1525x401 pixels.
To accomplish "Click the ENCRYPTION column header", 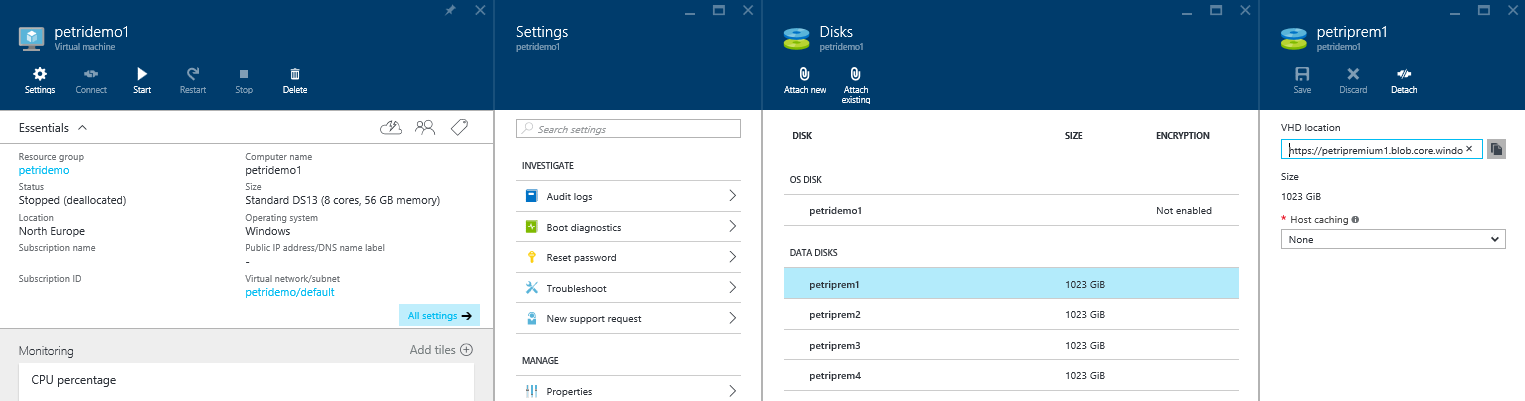I will (x=1182, y=135).
